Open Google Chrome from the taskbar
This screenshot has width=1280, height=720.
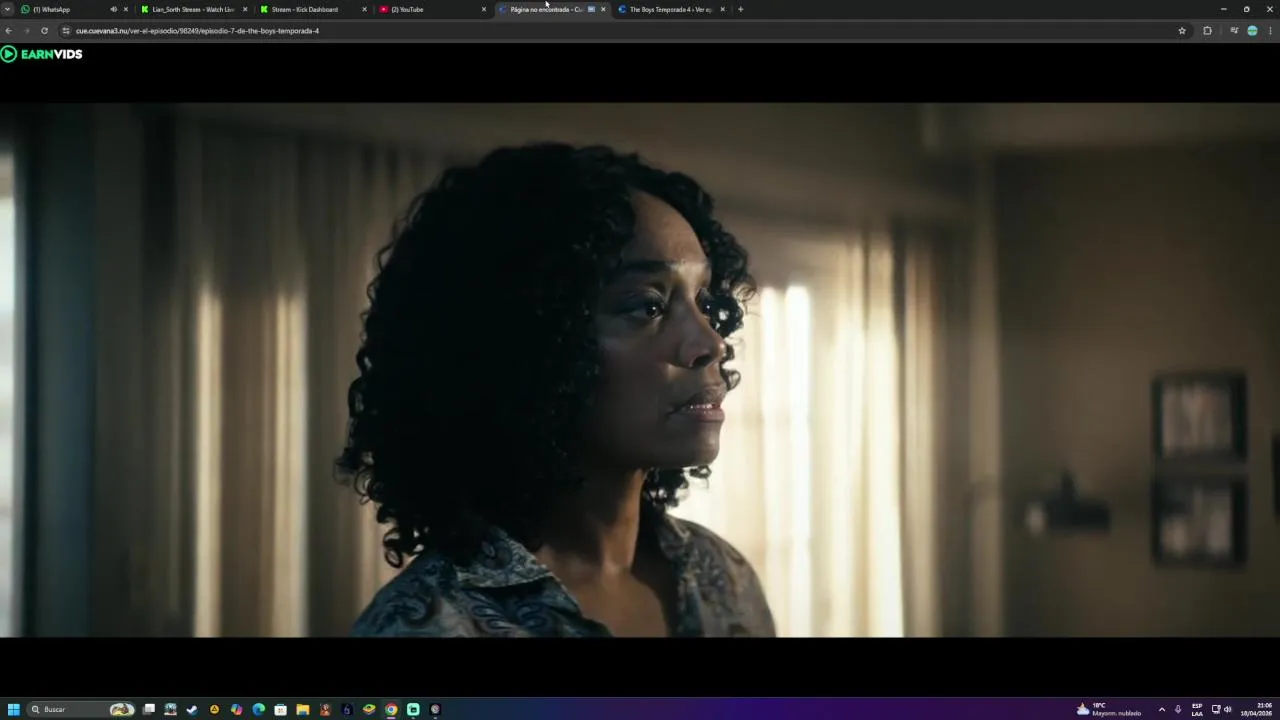tap(391, 709)
